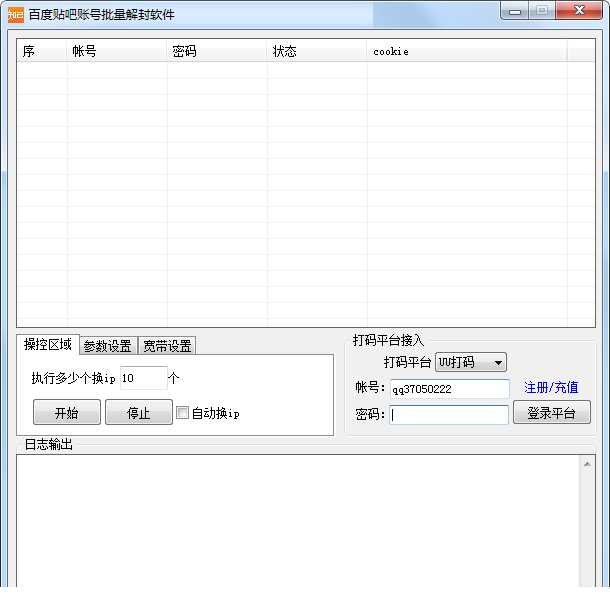Viewport: 610px width, 610px height.
Task: Click the orange app icon in title bar
Action: [16, 15]
